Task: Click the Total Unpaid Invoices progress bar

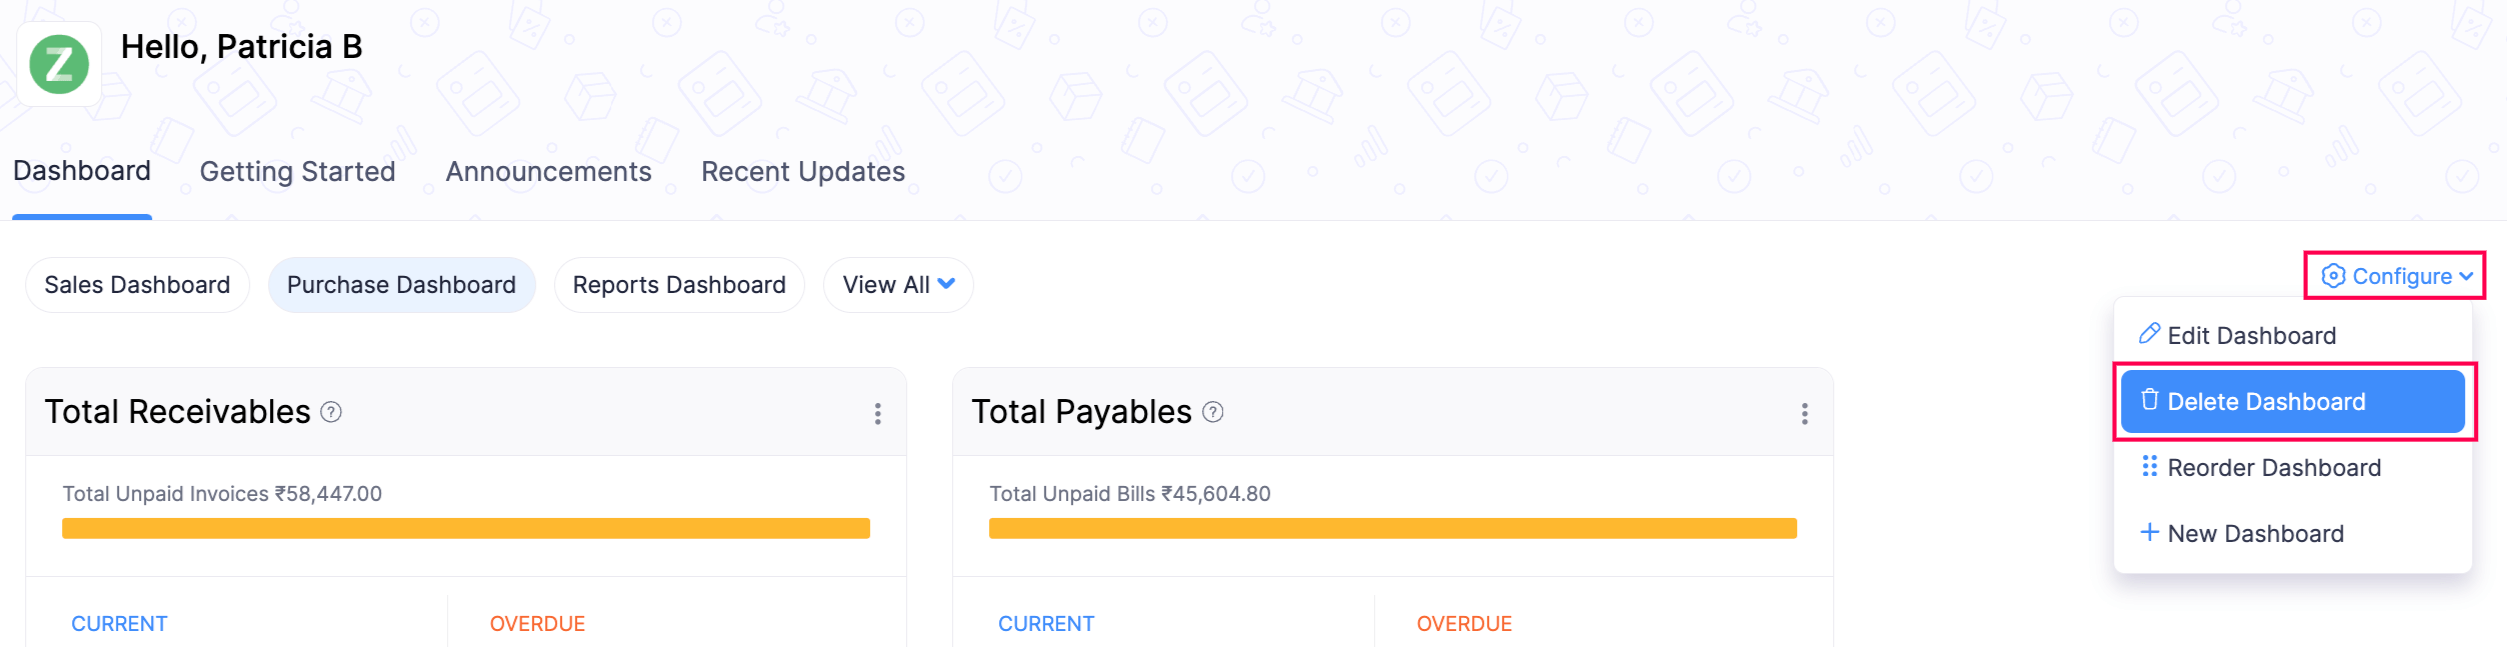Action: pos(466,528)
